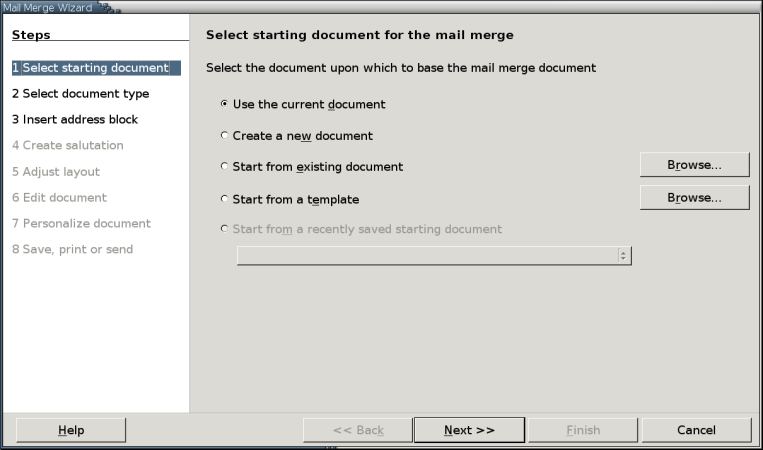Viewport: 763px width, 450px height.
Task: Open the recently saved documents dropdown arrow
Action: pos(624,256)
